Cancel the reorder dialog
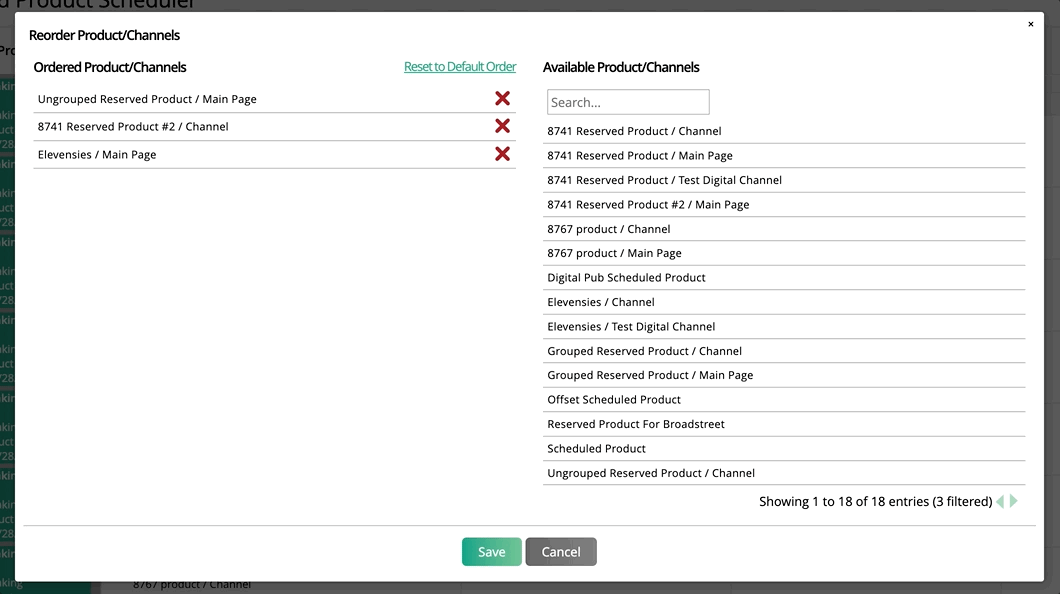Image resolution: width=1060 pixels, height=594 pixels. click(x=561, y=552)
